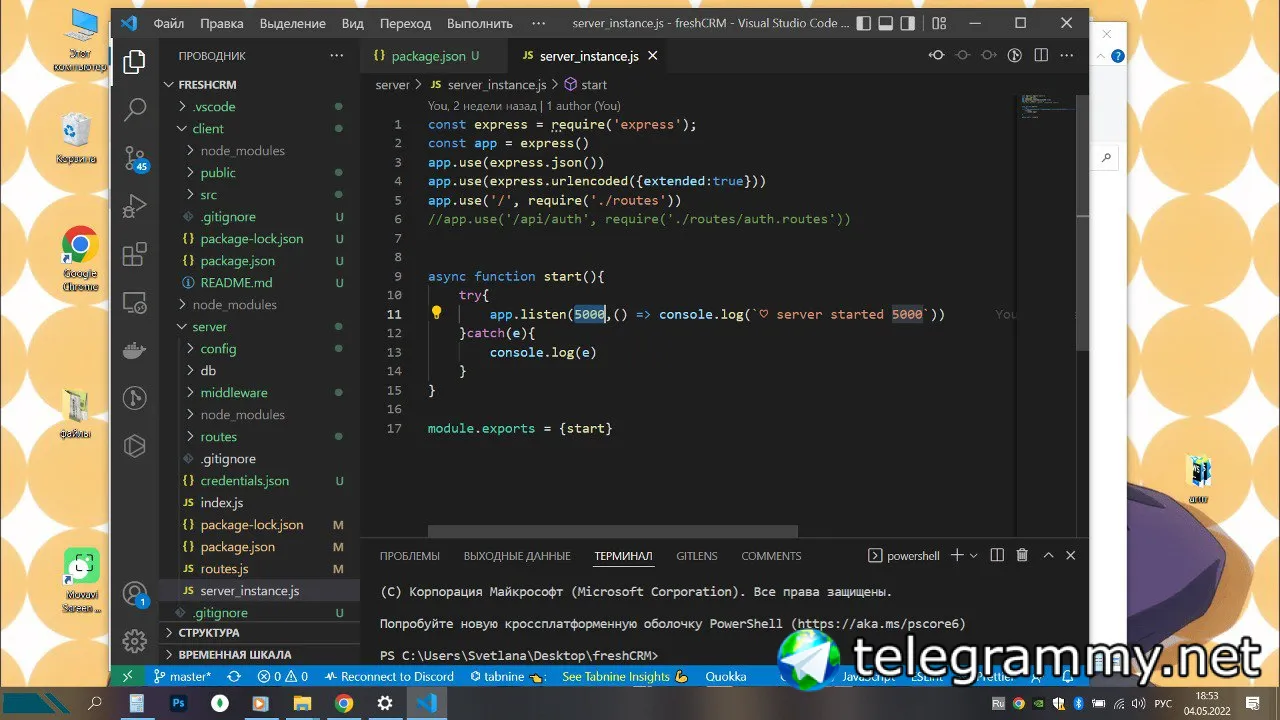Image resolution: width=1280 pixels, height=720 pixels.
Task: Click the tabnine status bar item
Action: pos(506,676)
